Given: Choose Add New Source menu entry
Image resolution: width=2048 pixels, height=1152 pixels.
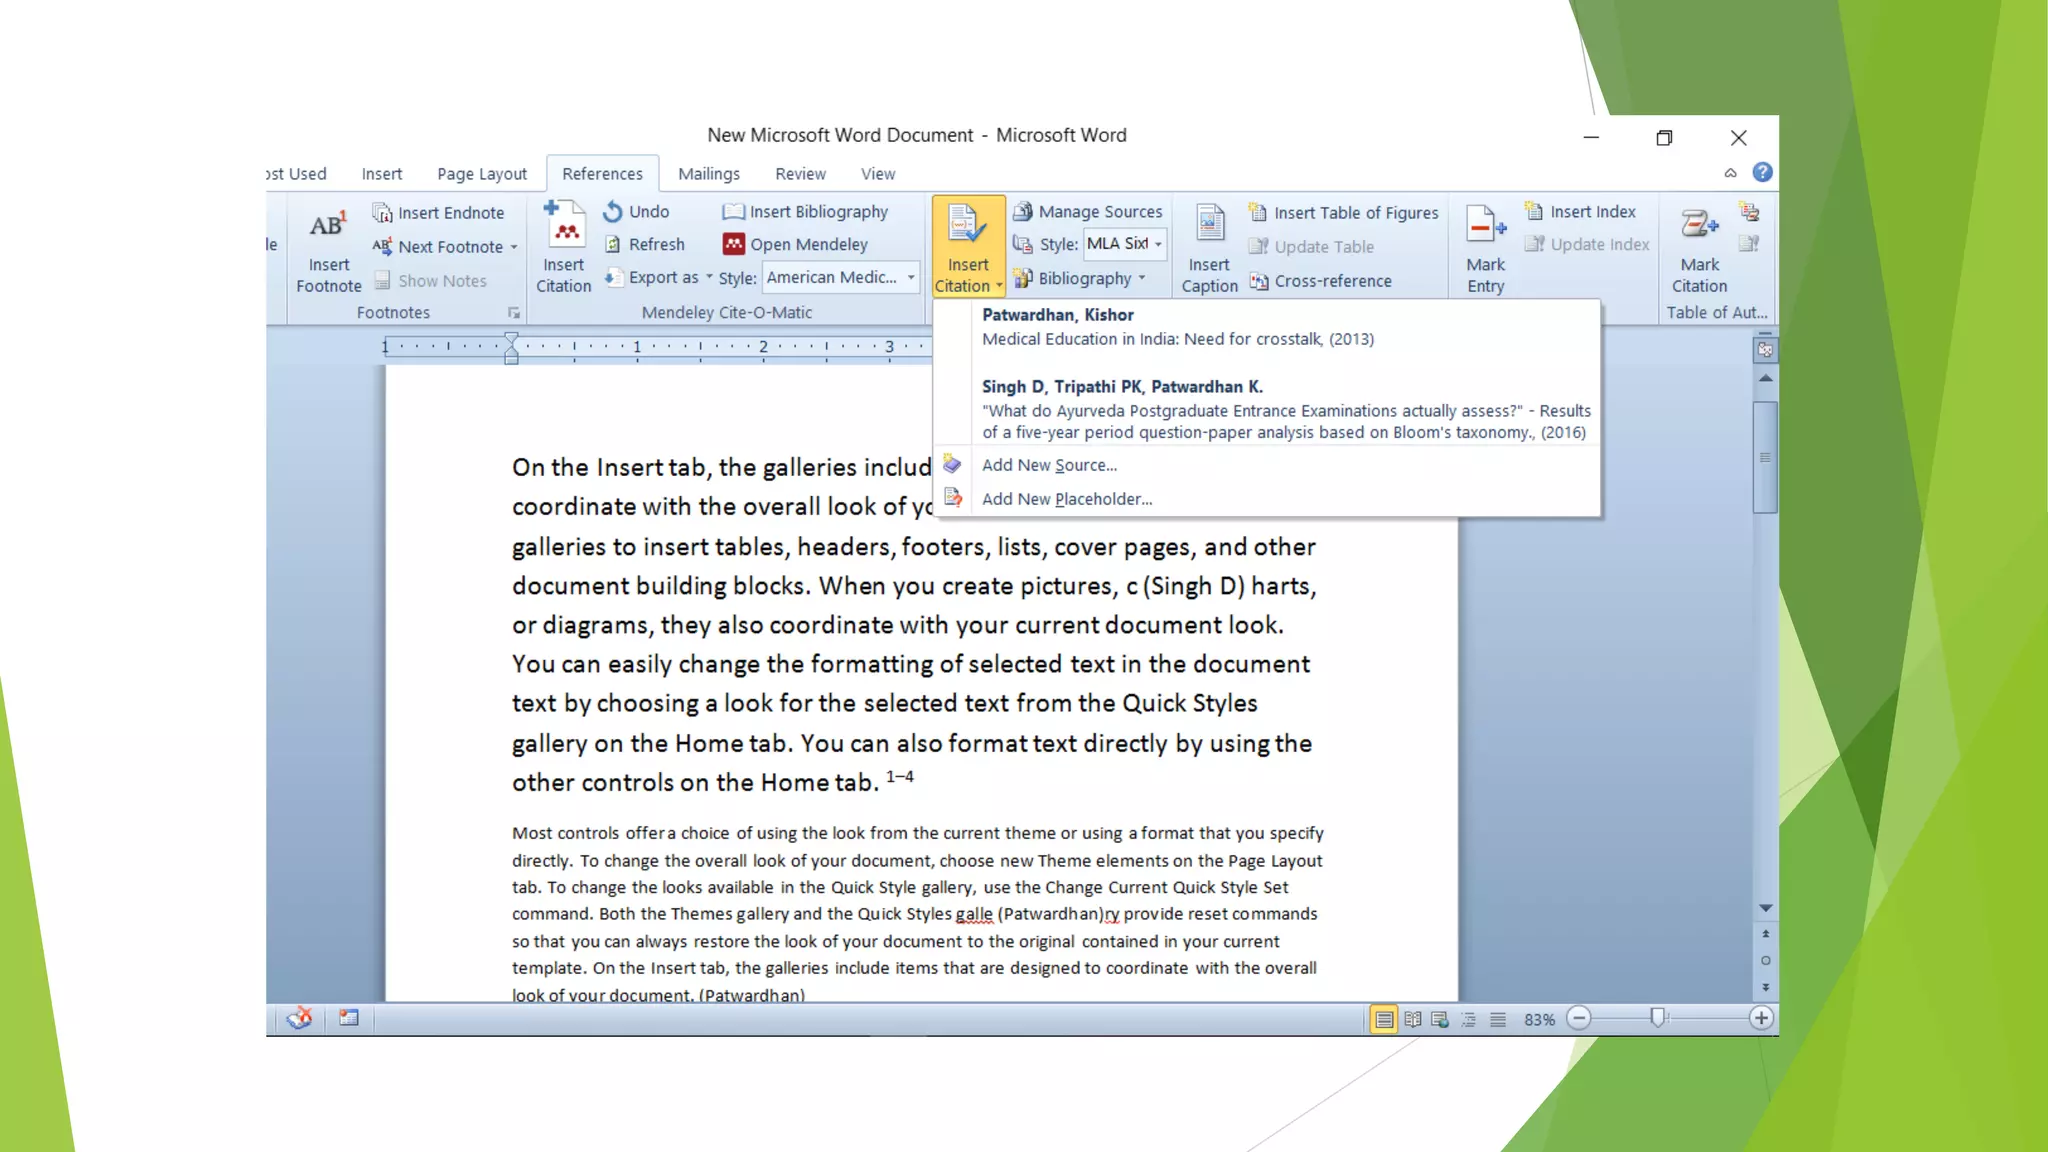Looking at the screenshot, I should [x=1049, y=465].
